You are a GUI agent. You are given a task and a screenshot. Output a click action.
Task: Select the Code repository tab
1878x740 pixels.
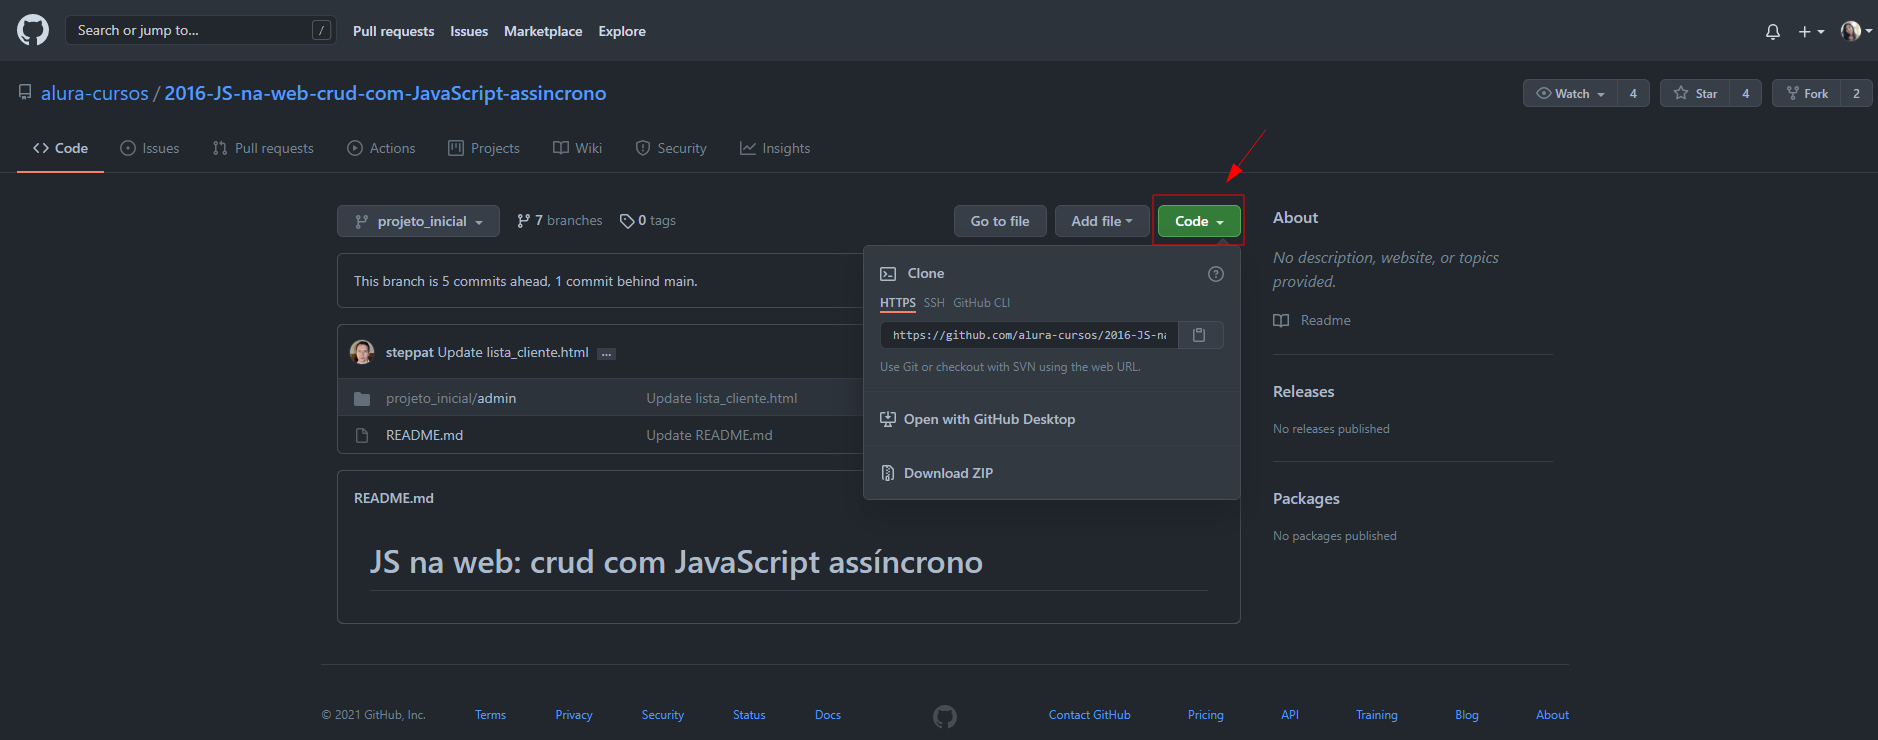tap(60, 148)
